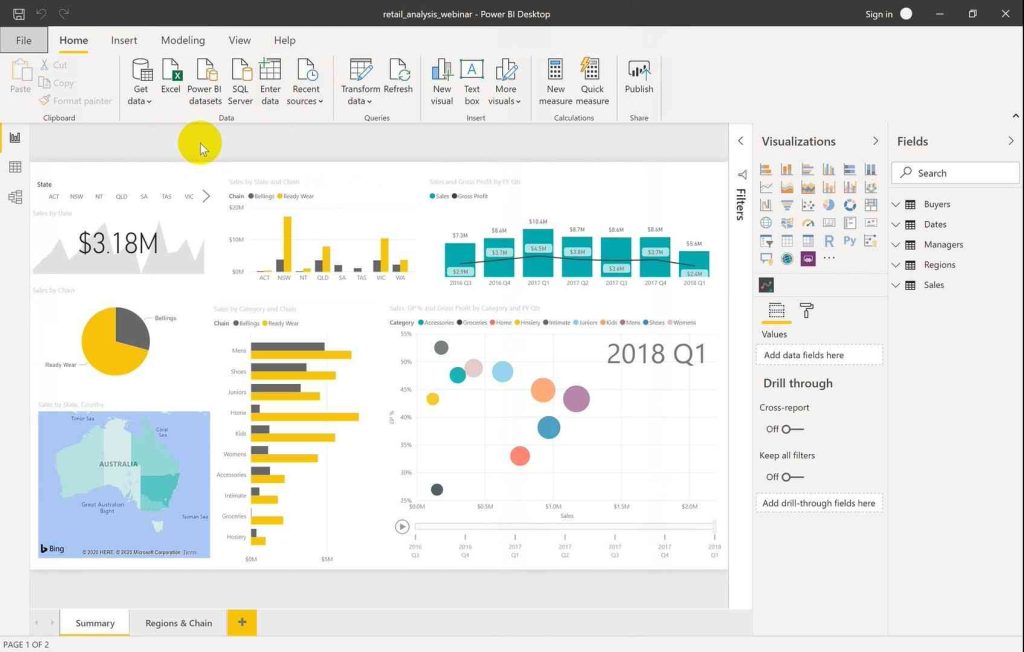Switch to Regions & Chain page tab

pyautogui.click(x=178, y=623)
